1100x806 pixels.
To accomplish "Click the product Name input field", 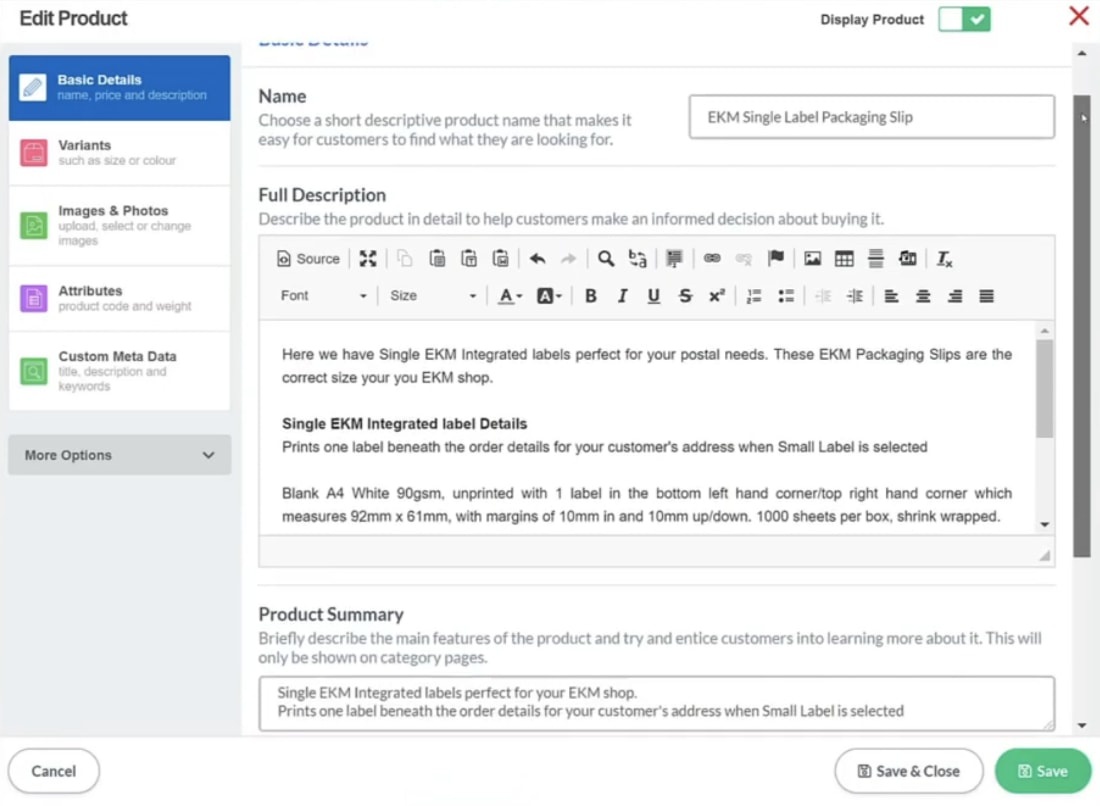I will [x=871, y=117].
